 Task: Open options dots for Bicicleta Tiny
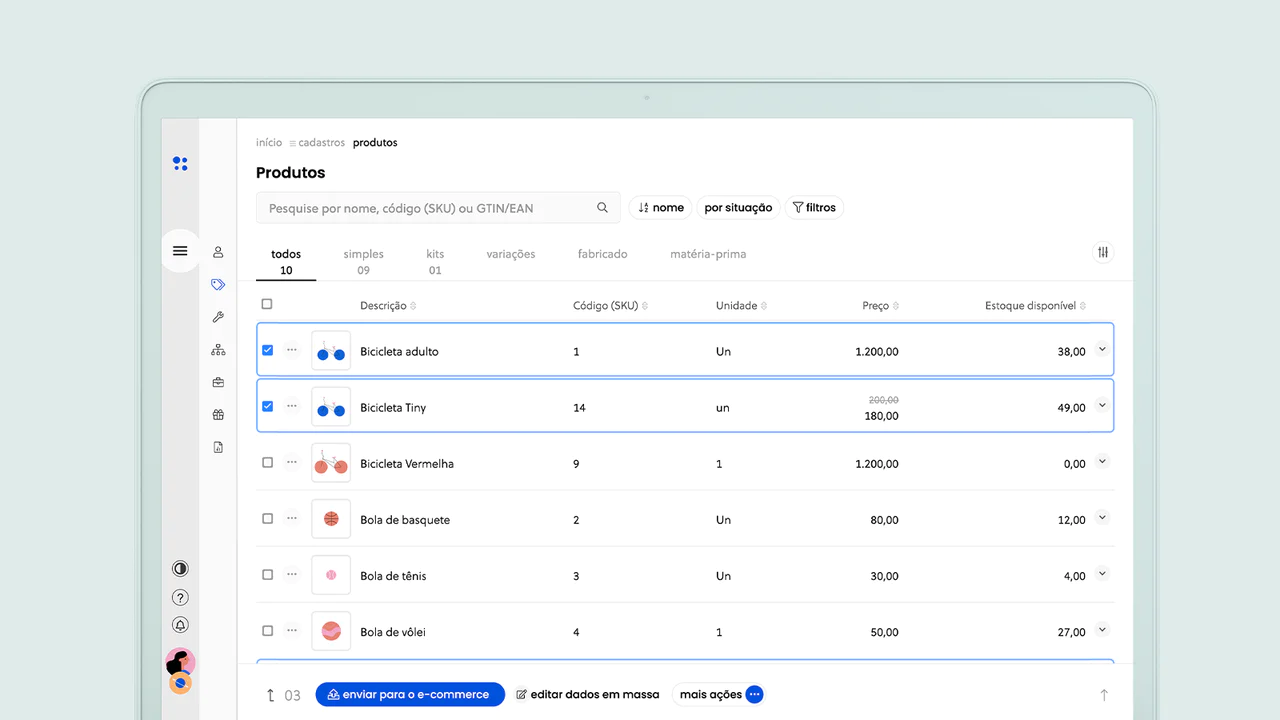click(x=292, y=406)
